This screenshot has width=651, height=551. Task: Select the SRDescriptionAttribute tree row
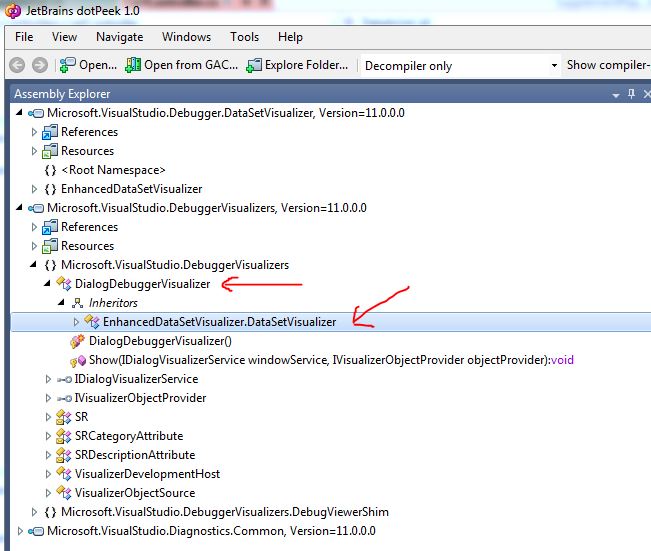click(x=330, y=455)
